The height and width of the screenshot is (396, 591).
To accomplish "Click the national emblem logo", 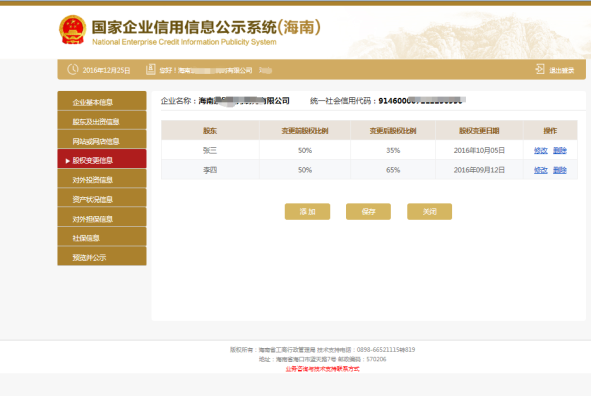I will [x=72, y=30].
